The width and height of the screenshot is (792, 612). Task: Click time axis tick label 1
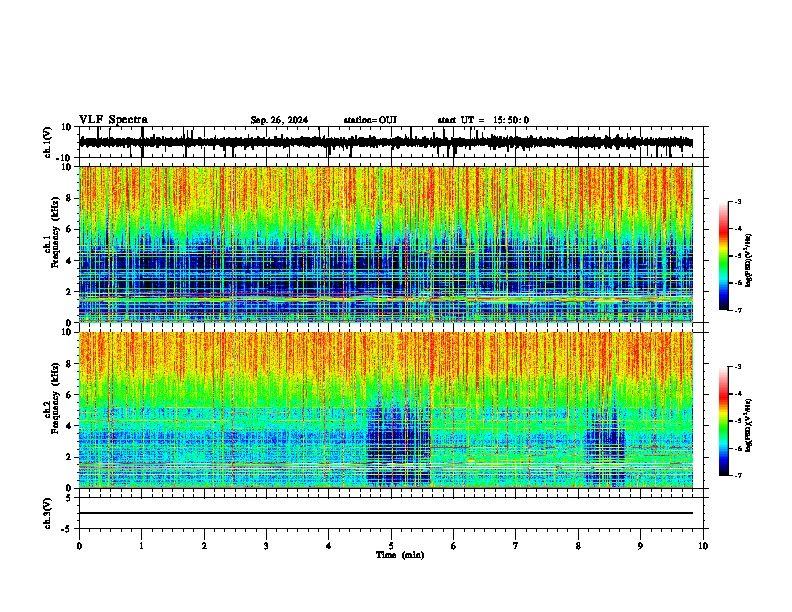coord(141,546)
